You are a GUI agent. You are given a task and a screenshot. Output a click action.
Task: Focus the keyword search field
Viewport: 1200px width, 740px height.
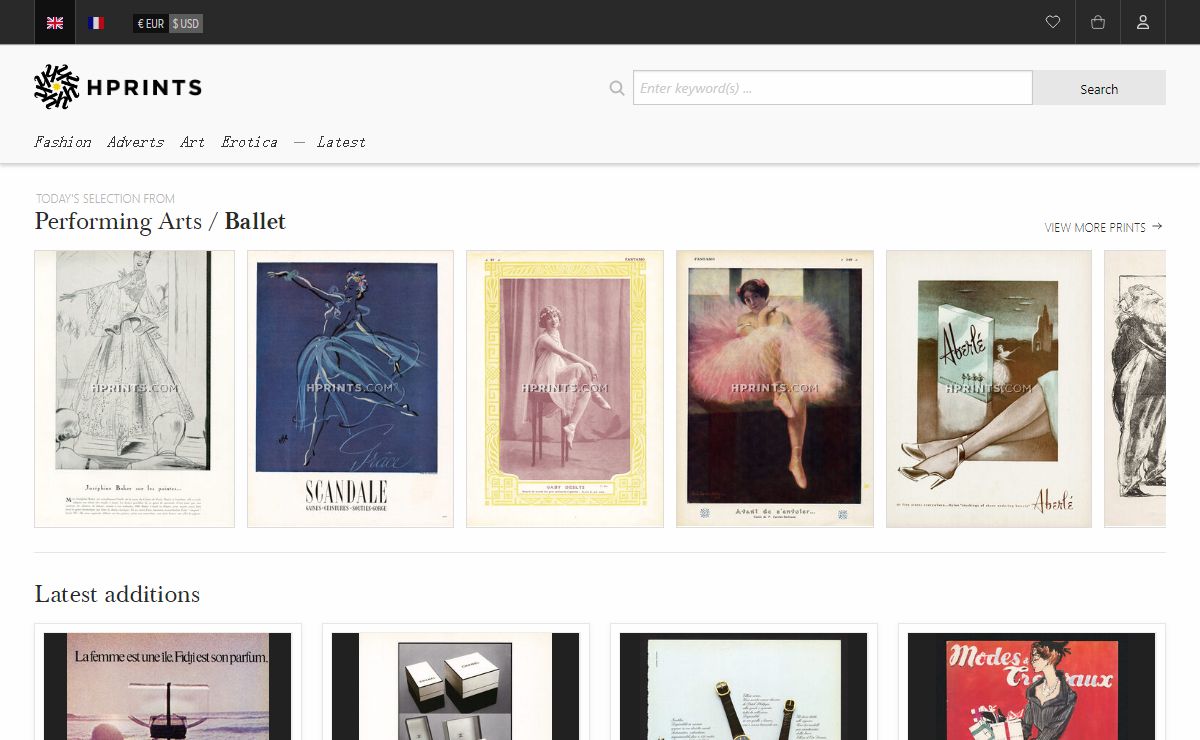(832, 88)
